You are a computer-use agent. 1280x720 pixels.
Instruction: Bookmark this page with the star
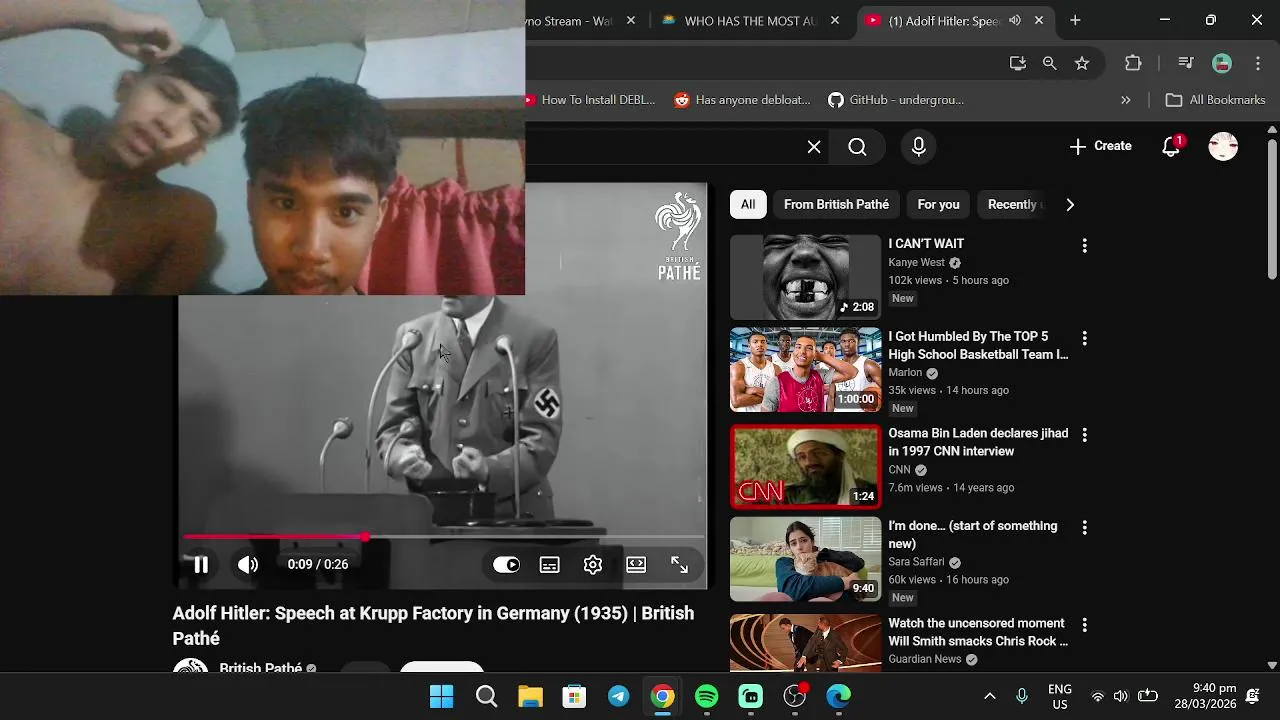coord(1082,63)
